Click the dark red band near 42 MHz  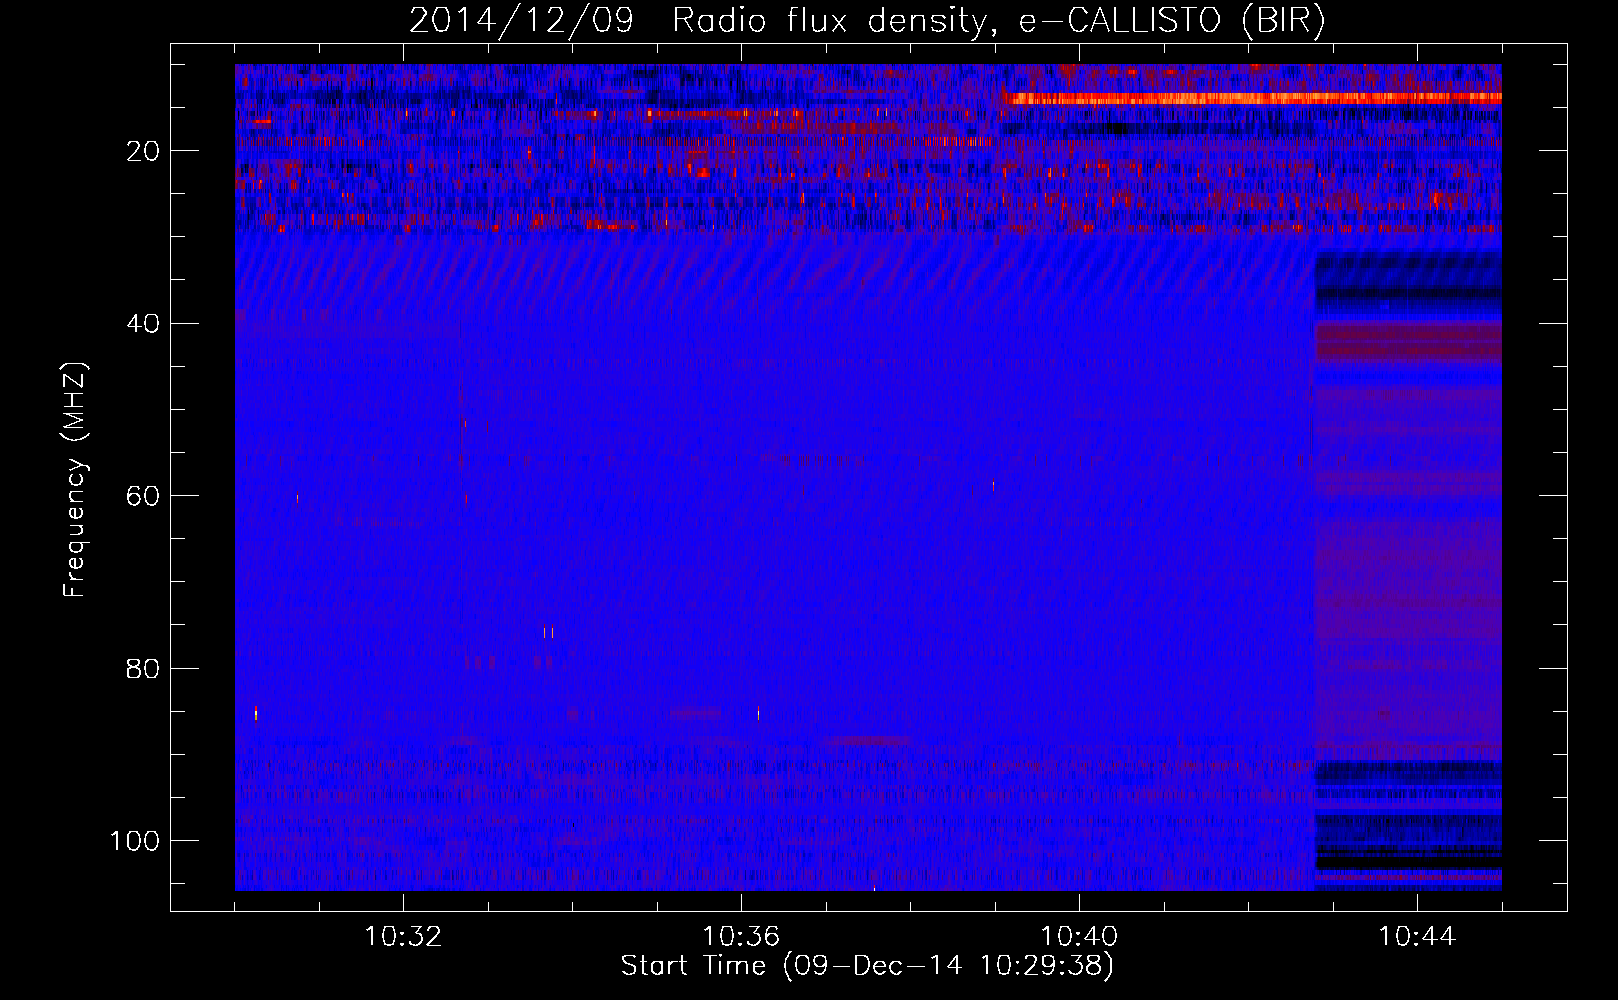1408,342
